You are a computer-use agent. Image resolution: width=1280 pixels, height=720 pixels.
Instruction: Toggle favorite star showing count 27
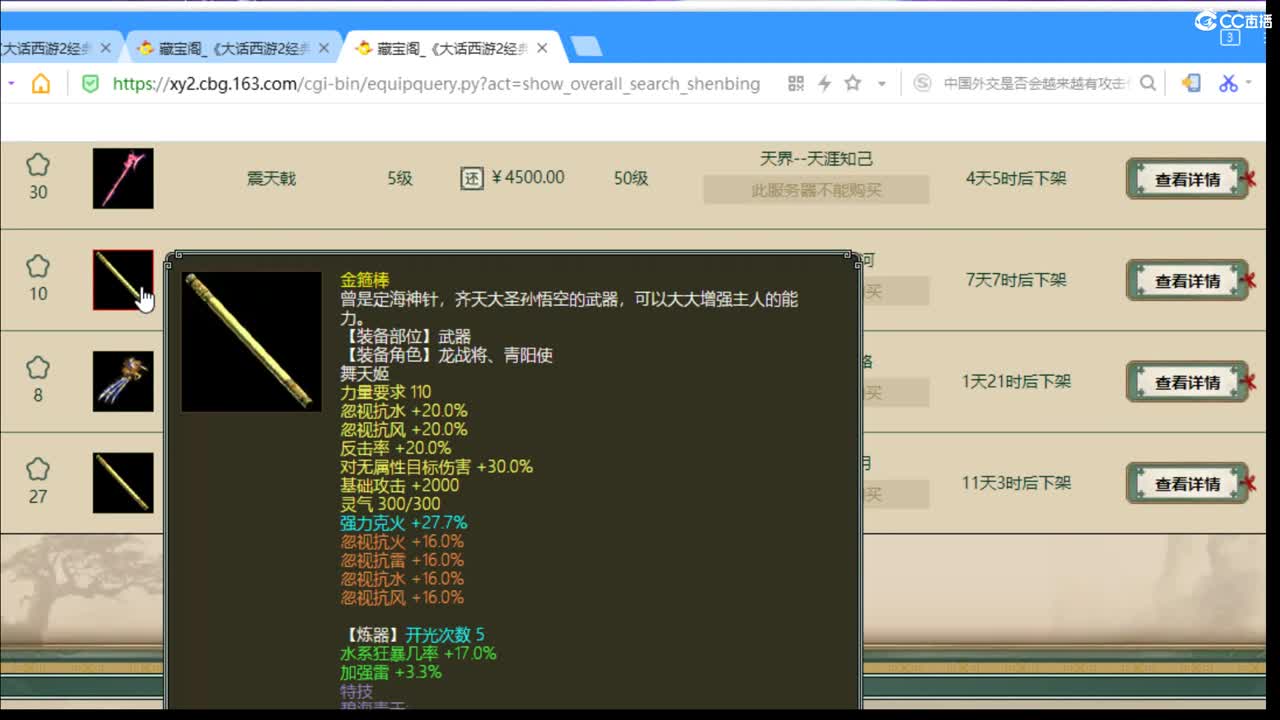tap(38, 469)
